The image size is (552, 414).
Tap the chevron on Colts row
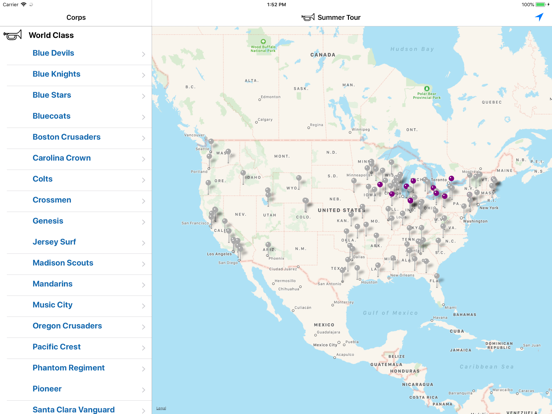point(143,180)
